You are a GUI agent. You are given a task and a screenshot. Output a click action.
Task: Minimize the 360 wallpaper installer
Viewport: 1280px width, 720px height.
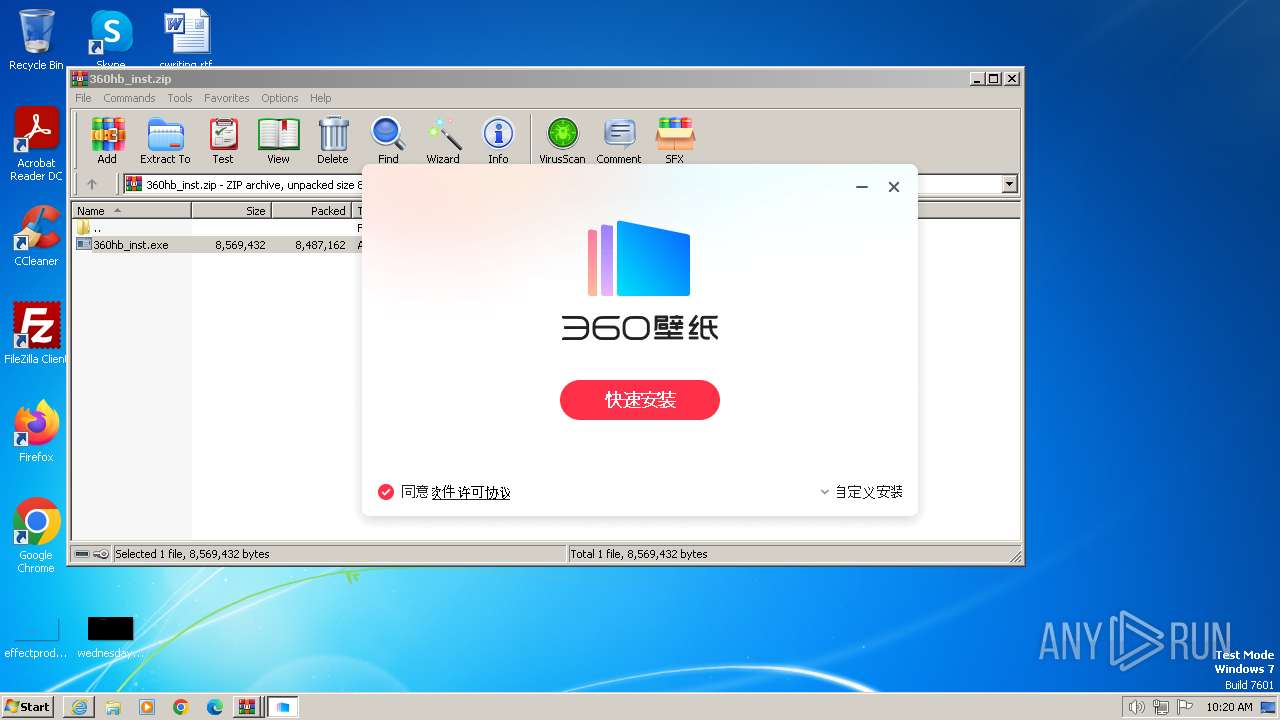(x=862, y=187)
